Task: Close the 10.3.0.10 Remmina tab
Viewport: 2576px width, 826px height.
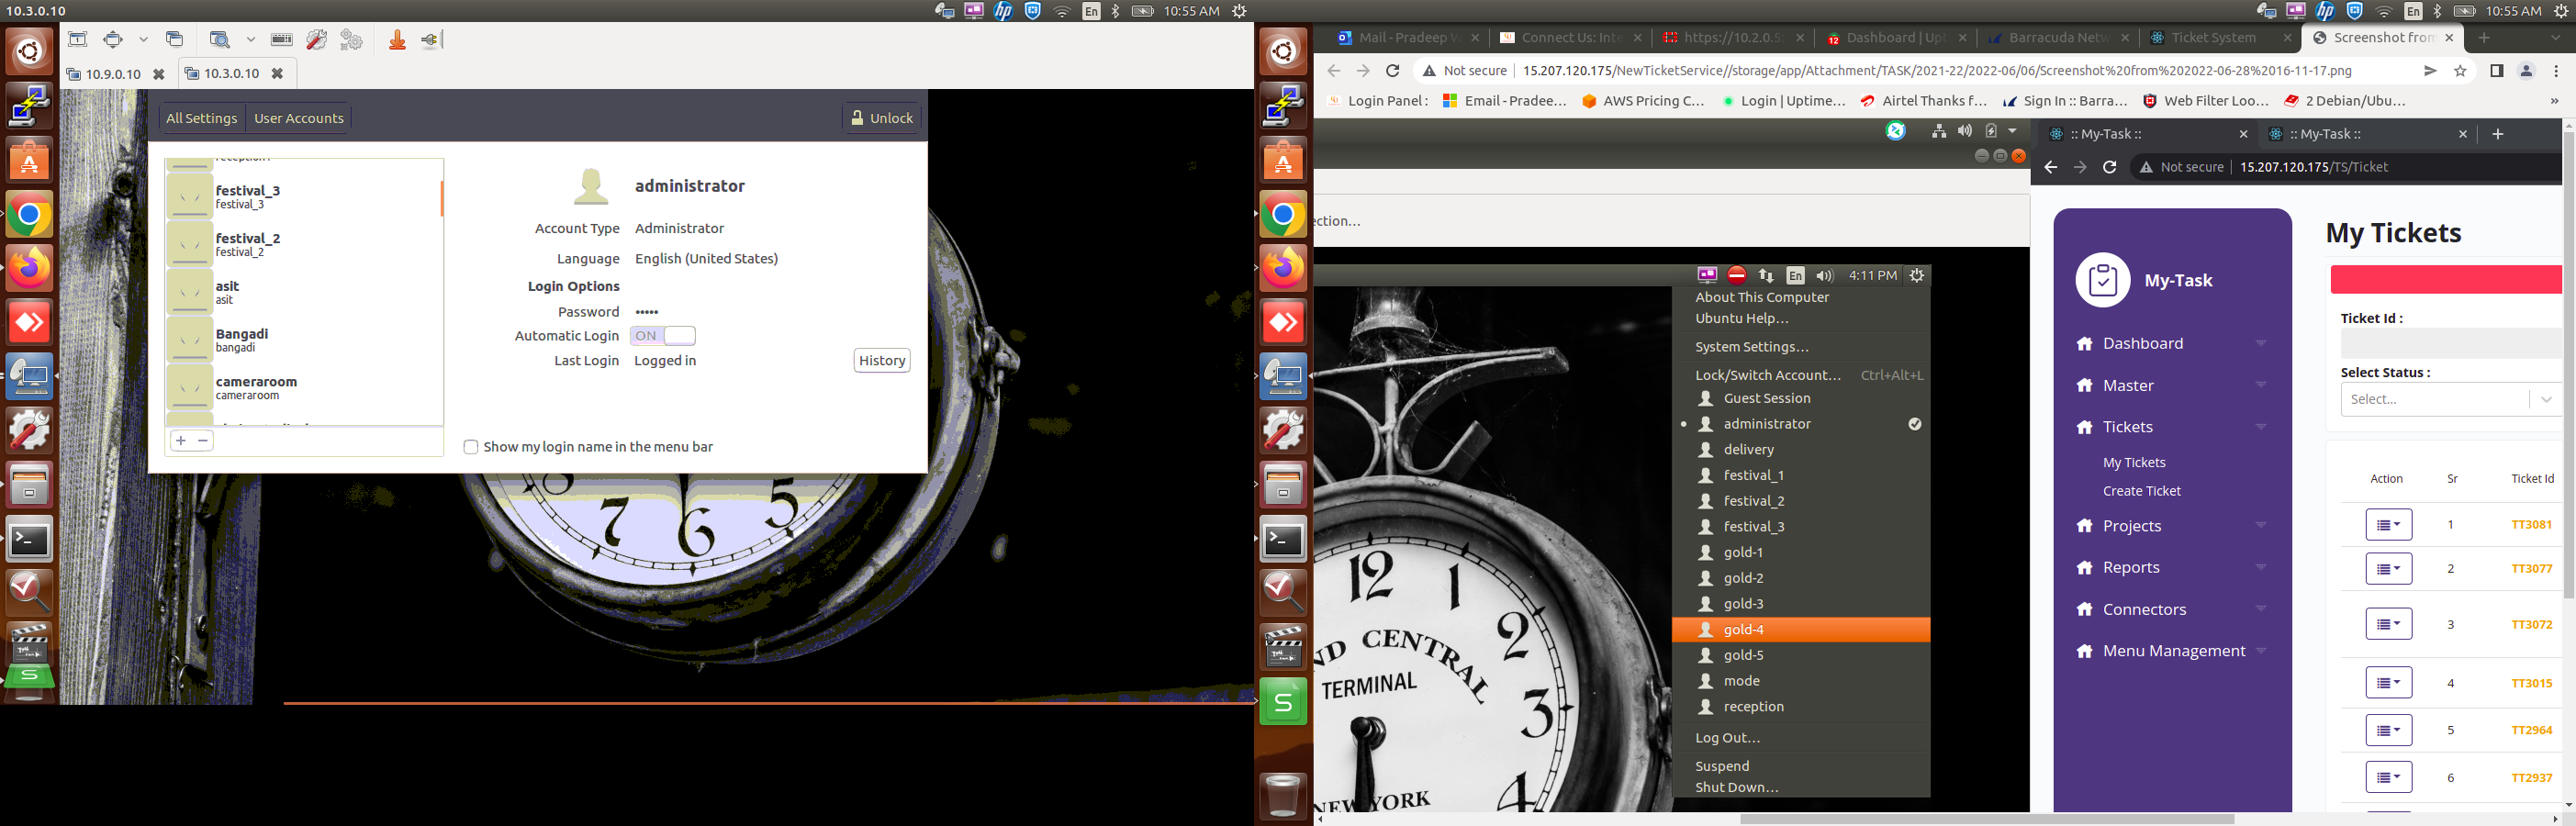Action: (x=277, y=73)
